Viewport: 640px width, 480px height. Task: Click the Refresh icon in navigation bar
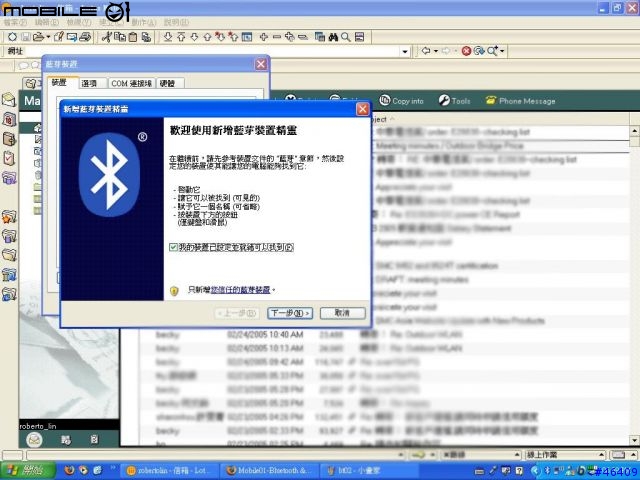pyautogui.click(x=479, y=51)
